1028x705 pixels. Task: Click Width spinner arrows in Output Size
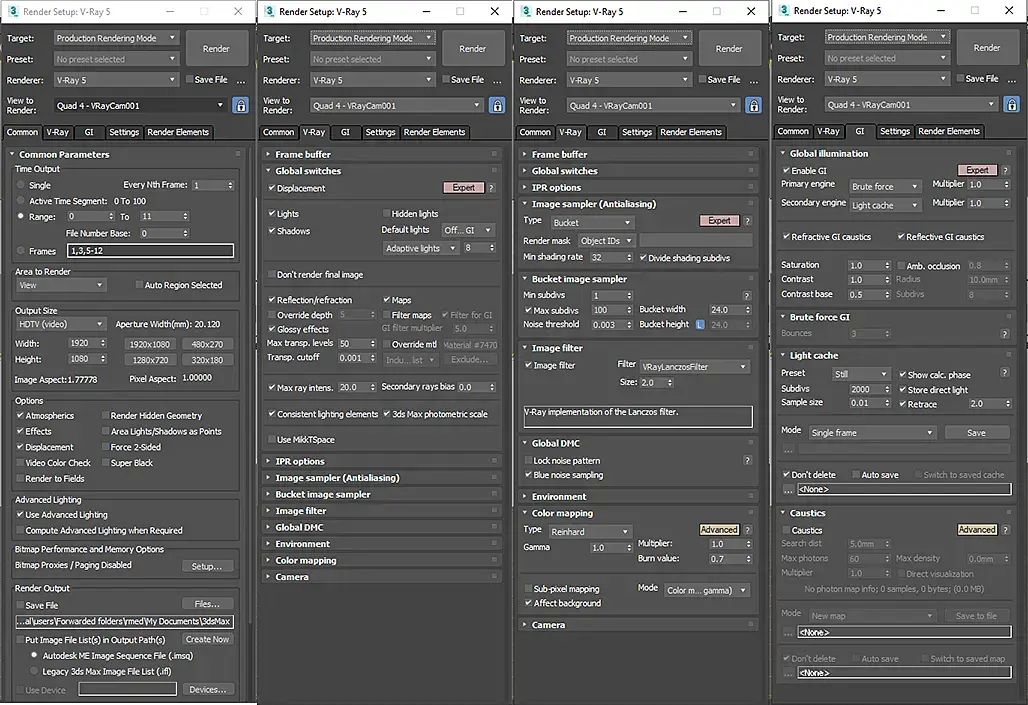[x=103, y=343]
